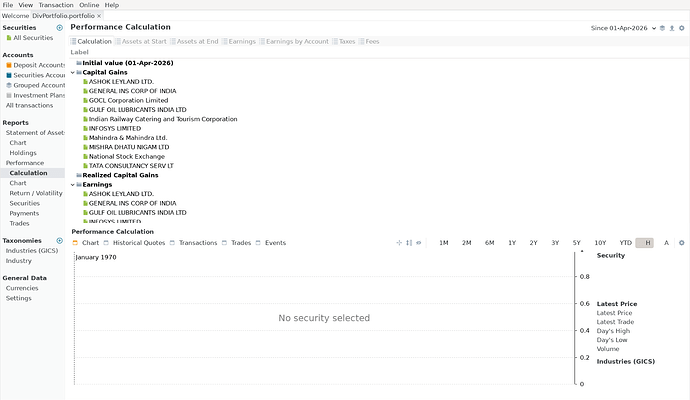Click the Grouped Accounts icon
Screen dimensions: 690x400
point(9,85)
